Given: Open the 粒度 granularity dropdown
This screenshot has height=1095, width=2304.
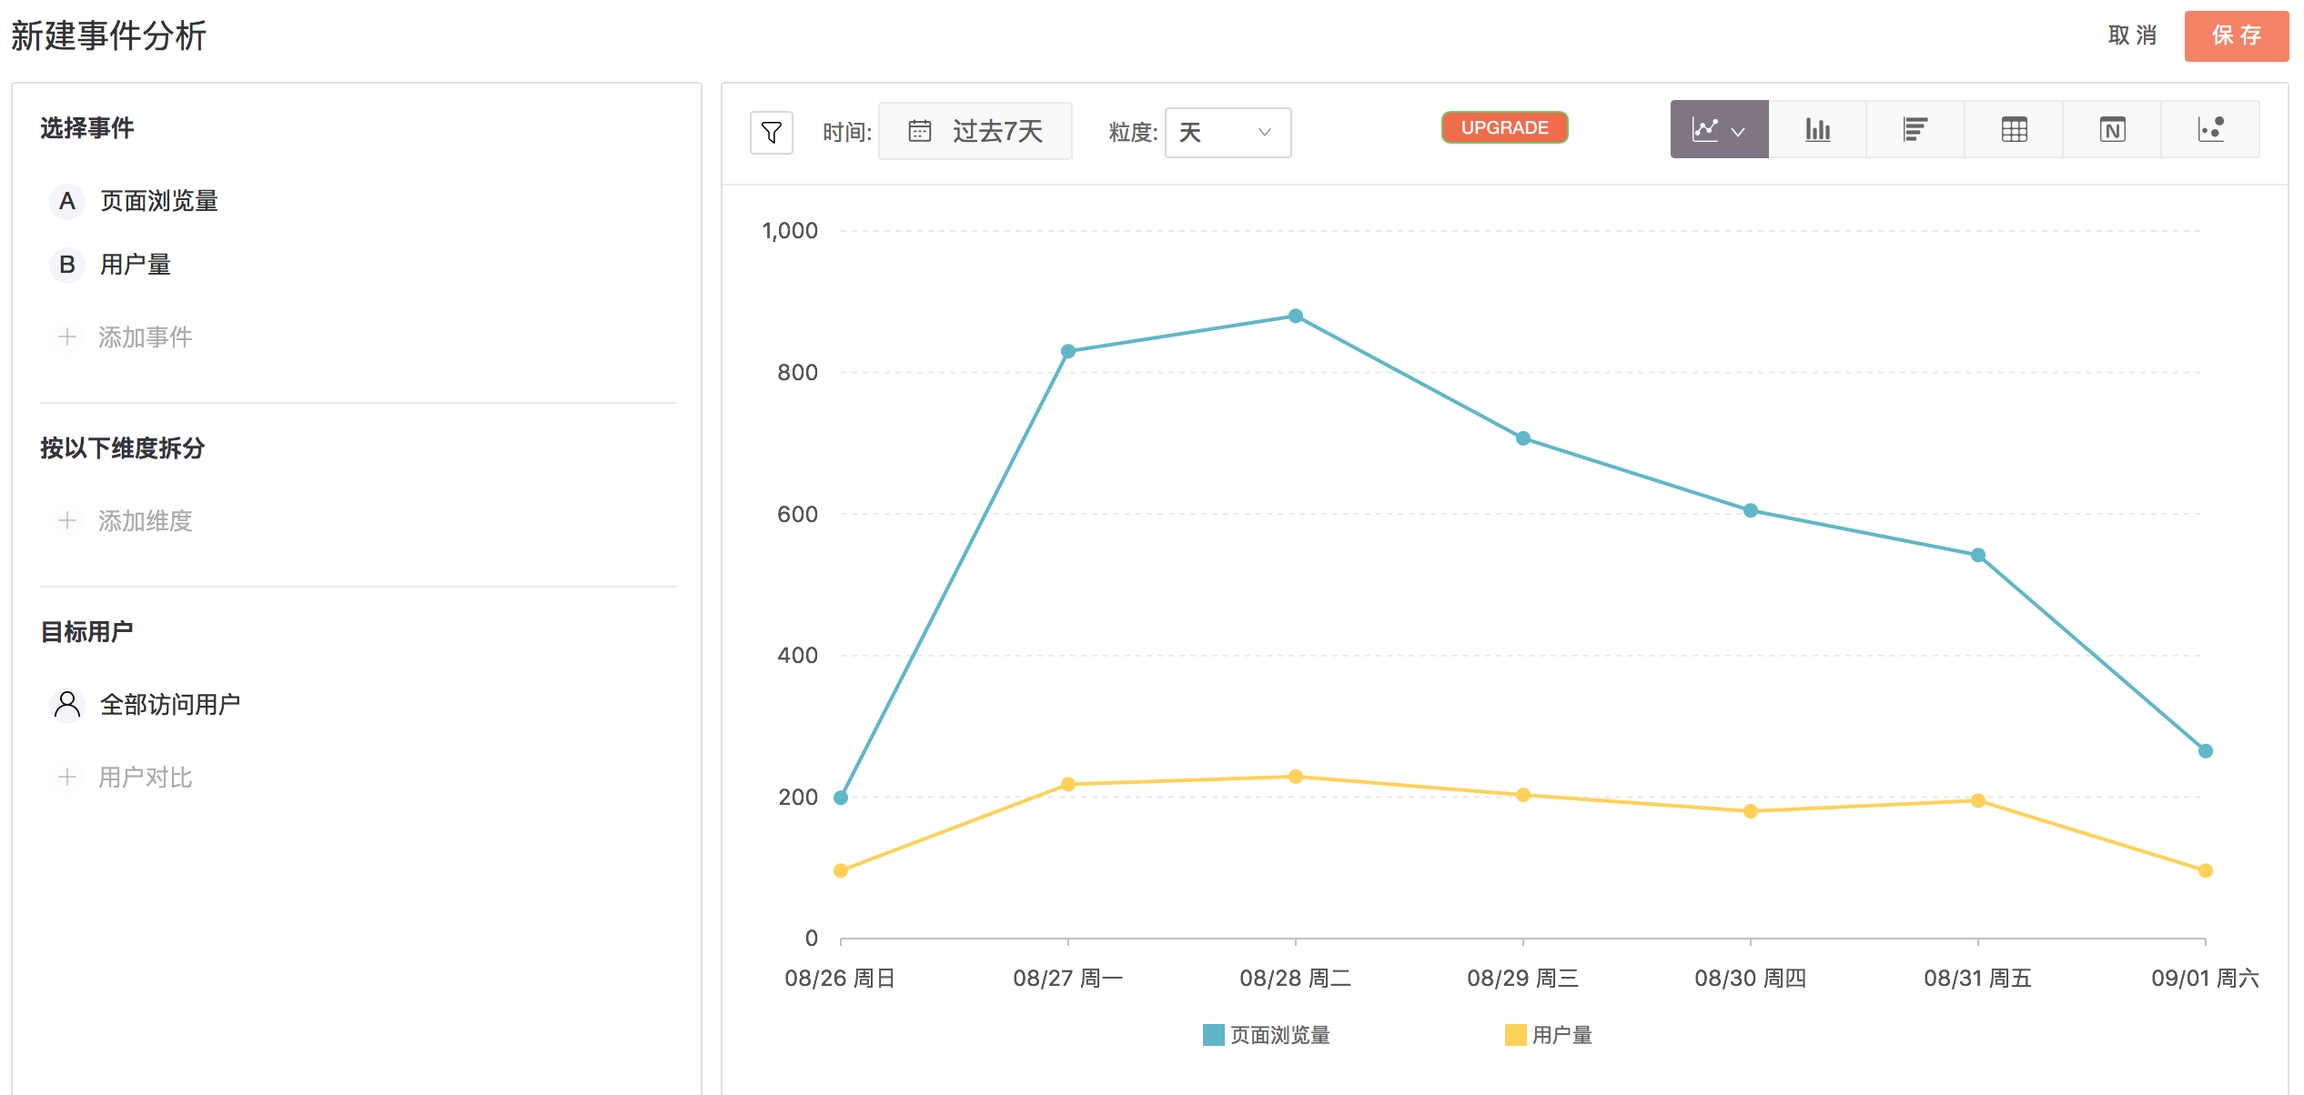Looking at the screenshot, I should pyautogui.click(x=1227, y=132).
